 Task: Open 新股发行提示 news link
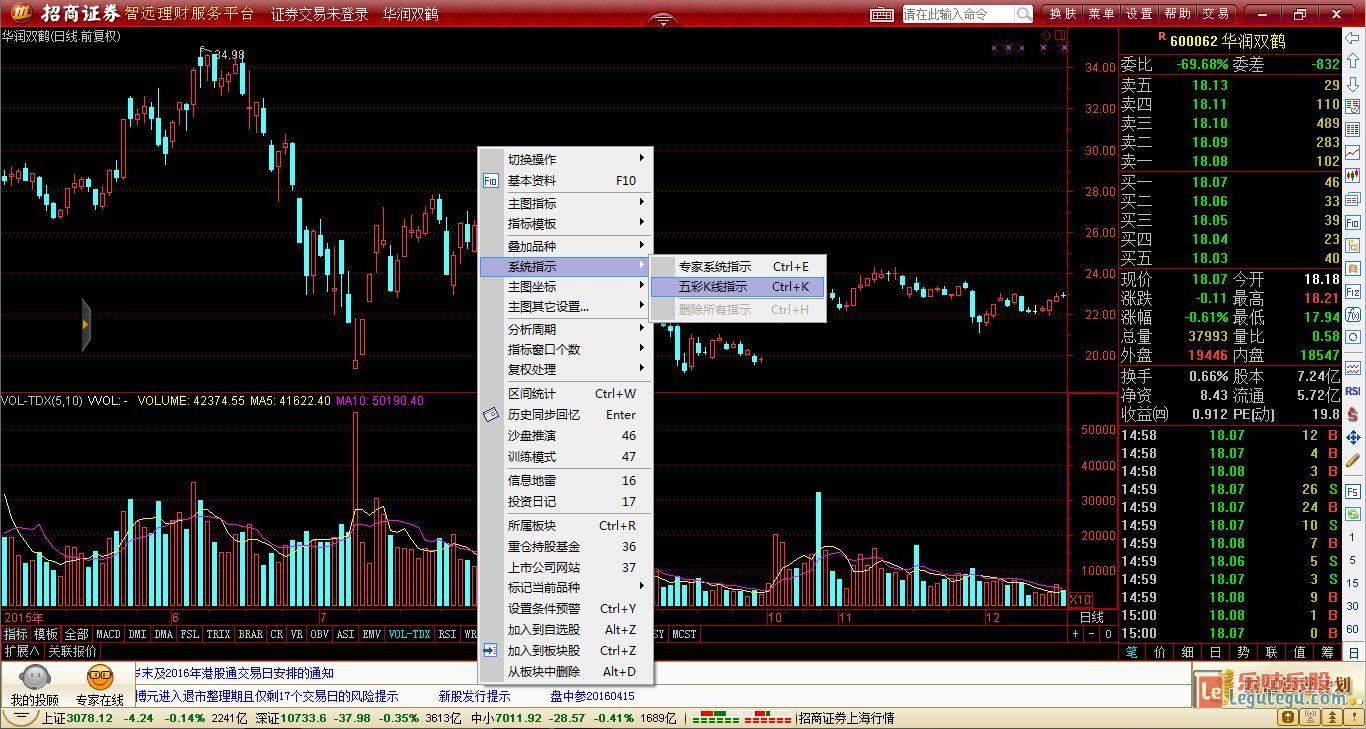coord(474,696)
